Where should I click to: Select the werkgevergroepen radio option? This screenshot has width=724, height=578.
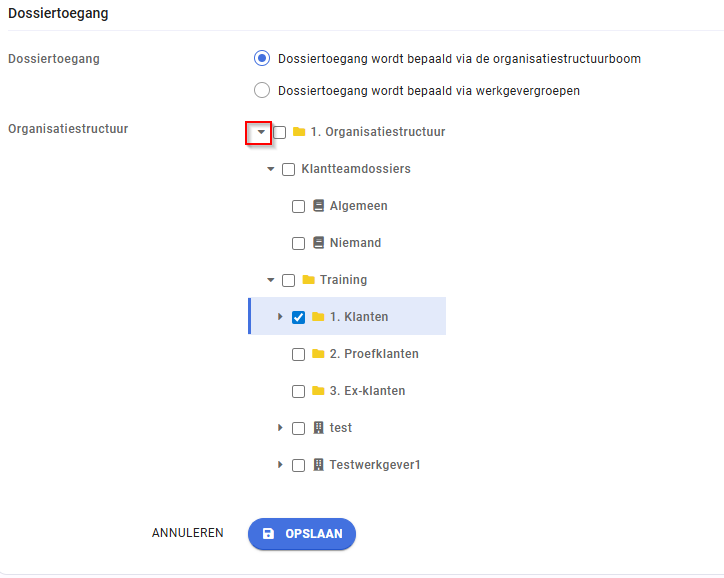click(x=262, y=90)
